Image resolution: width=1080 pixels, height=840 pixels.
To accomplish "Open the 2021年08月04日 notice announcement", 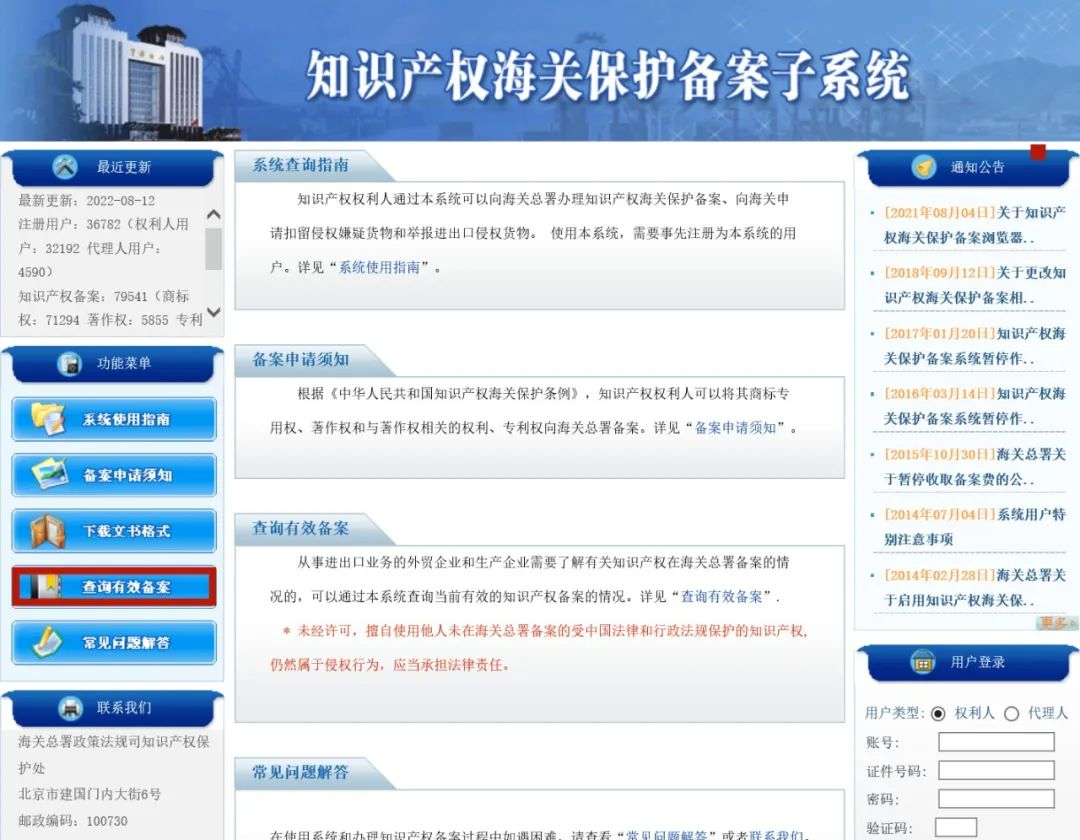I will click(973, 225).
